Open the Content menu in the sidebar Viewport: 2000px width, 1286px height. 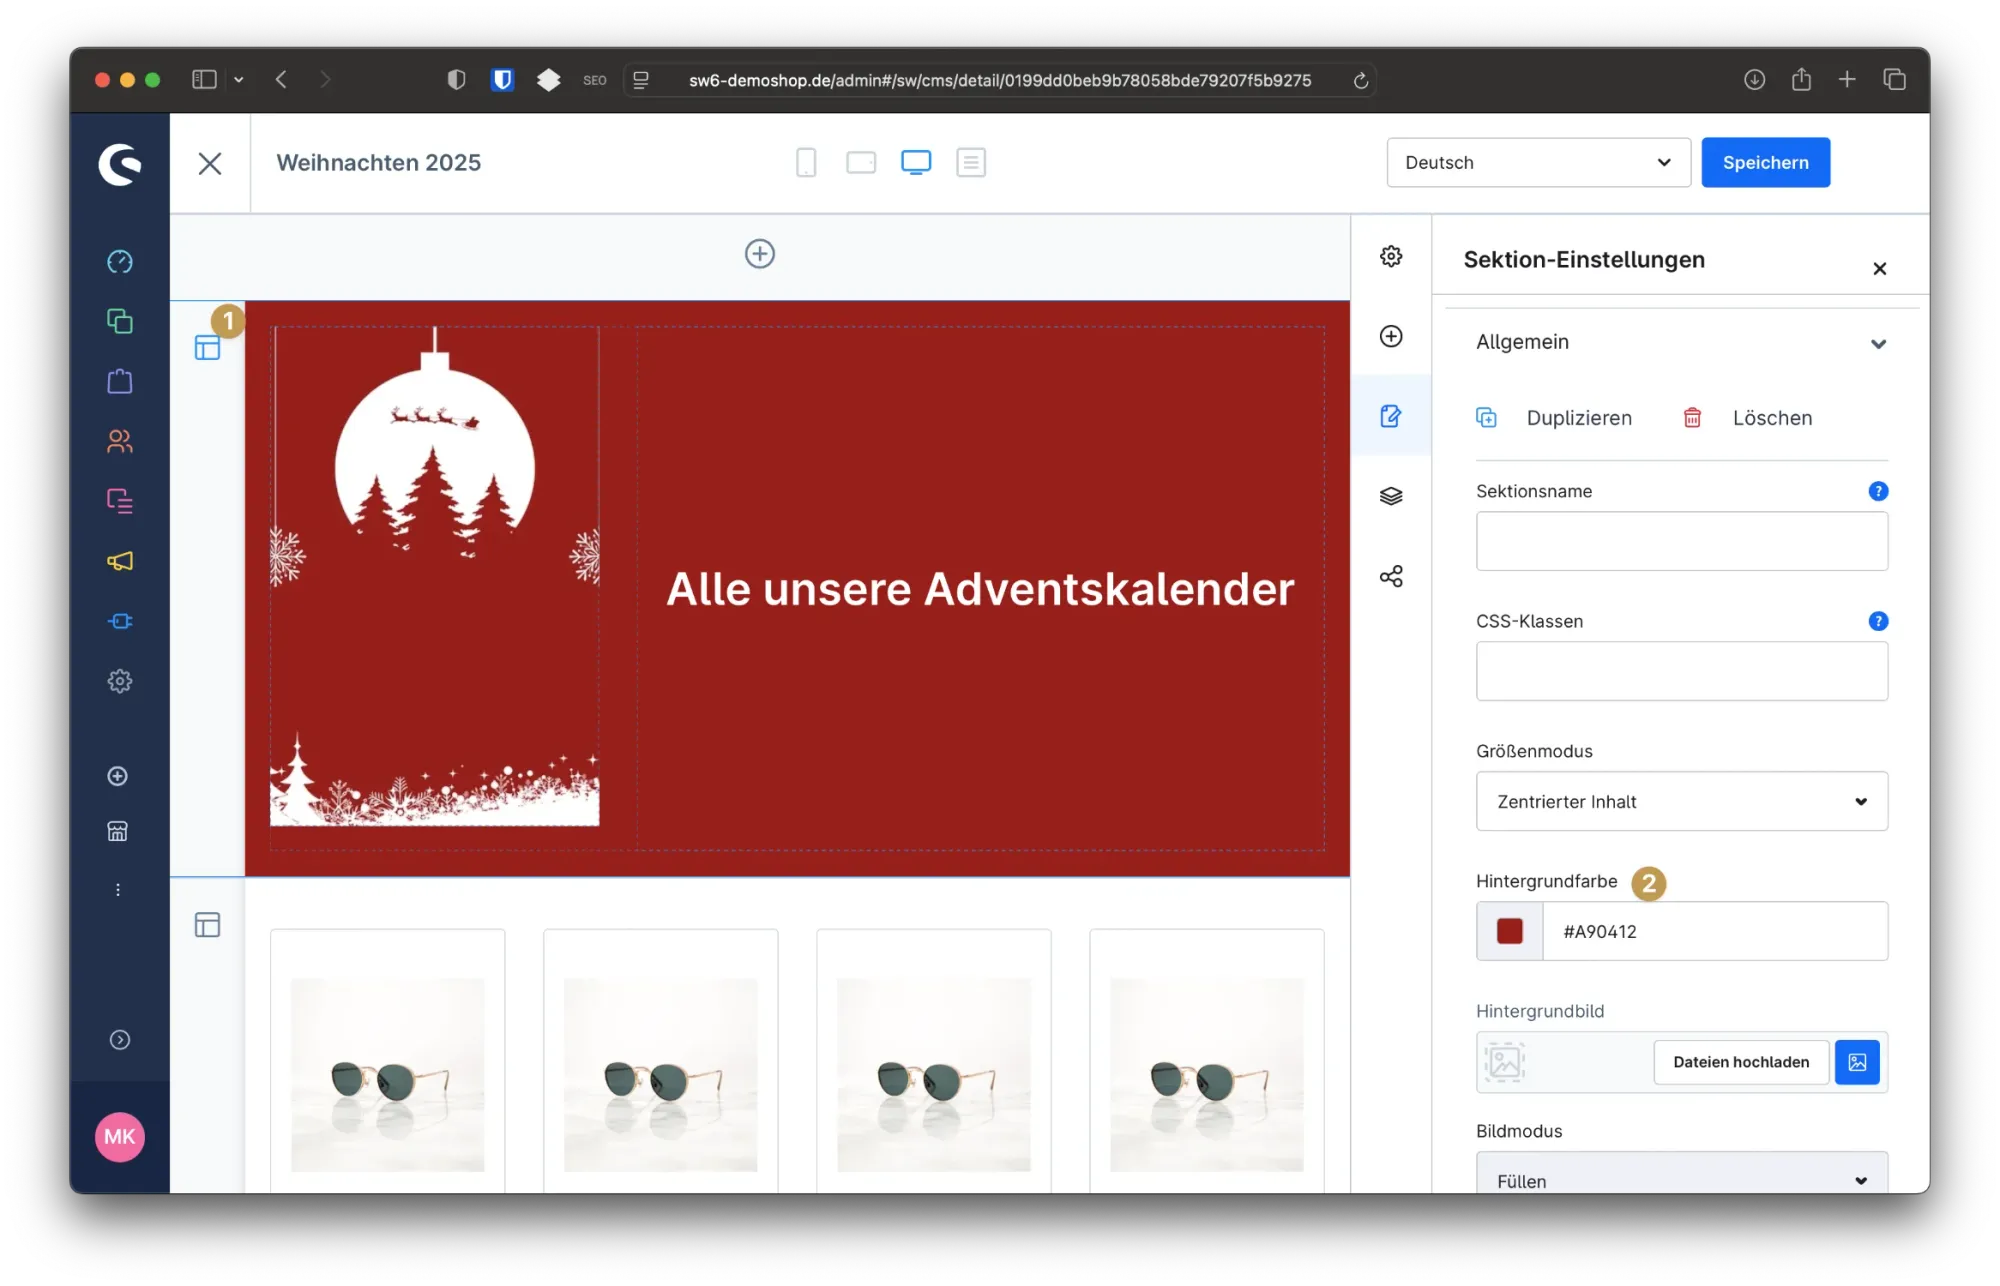[119, 501]
